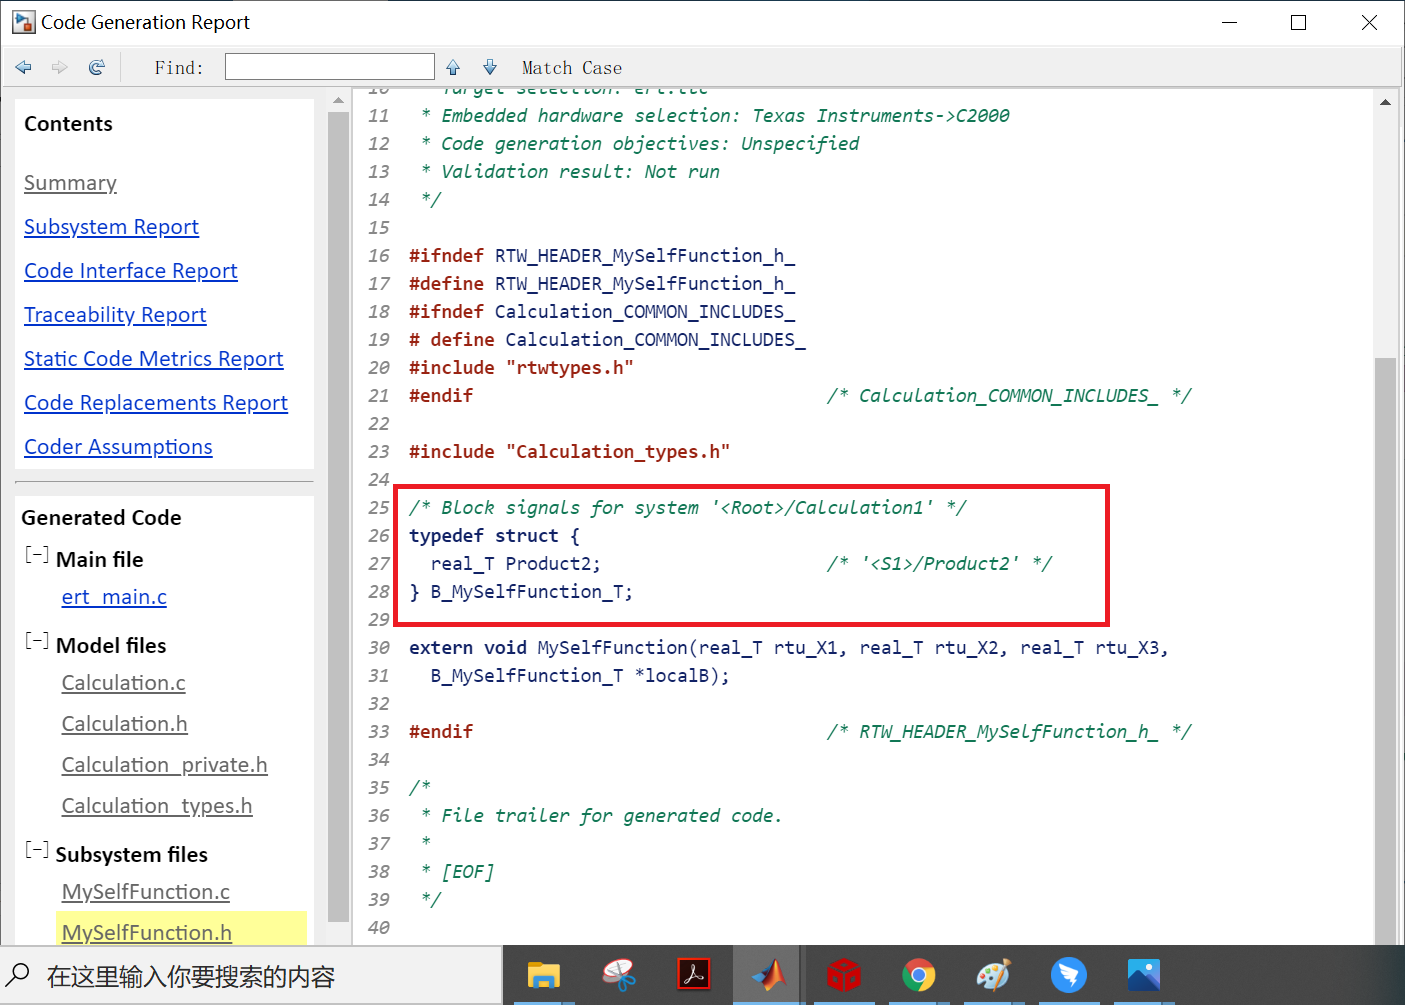Screen dimensions: 1405x1005
Task: Open the Calculation_private.h file
Action: pos(165,765)
